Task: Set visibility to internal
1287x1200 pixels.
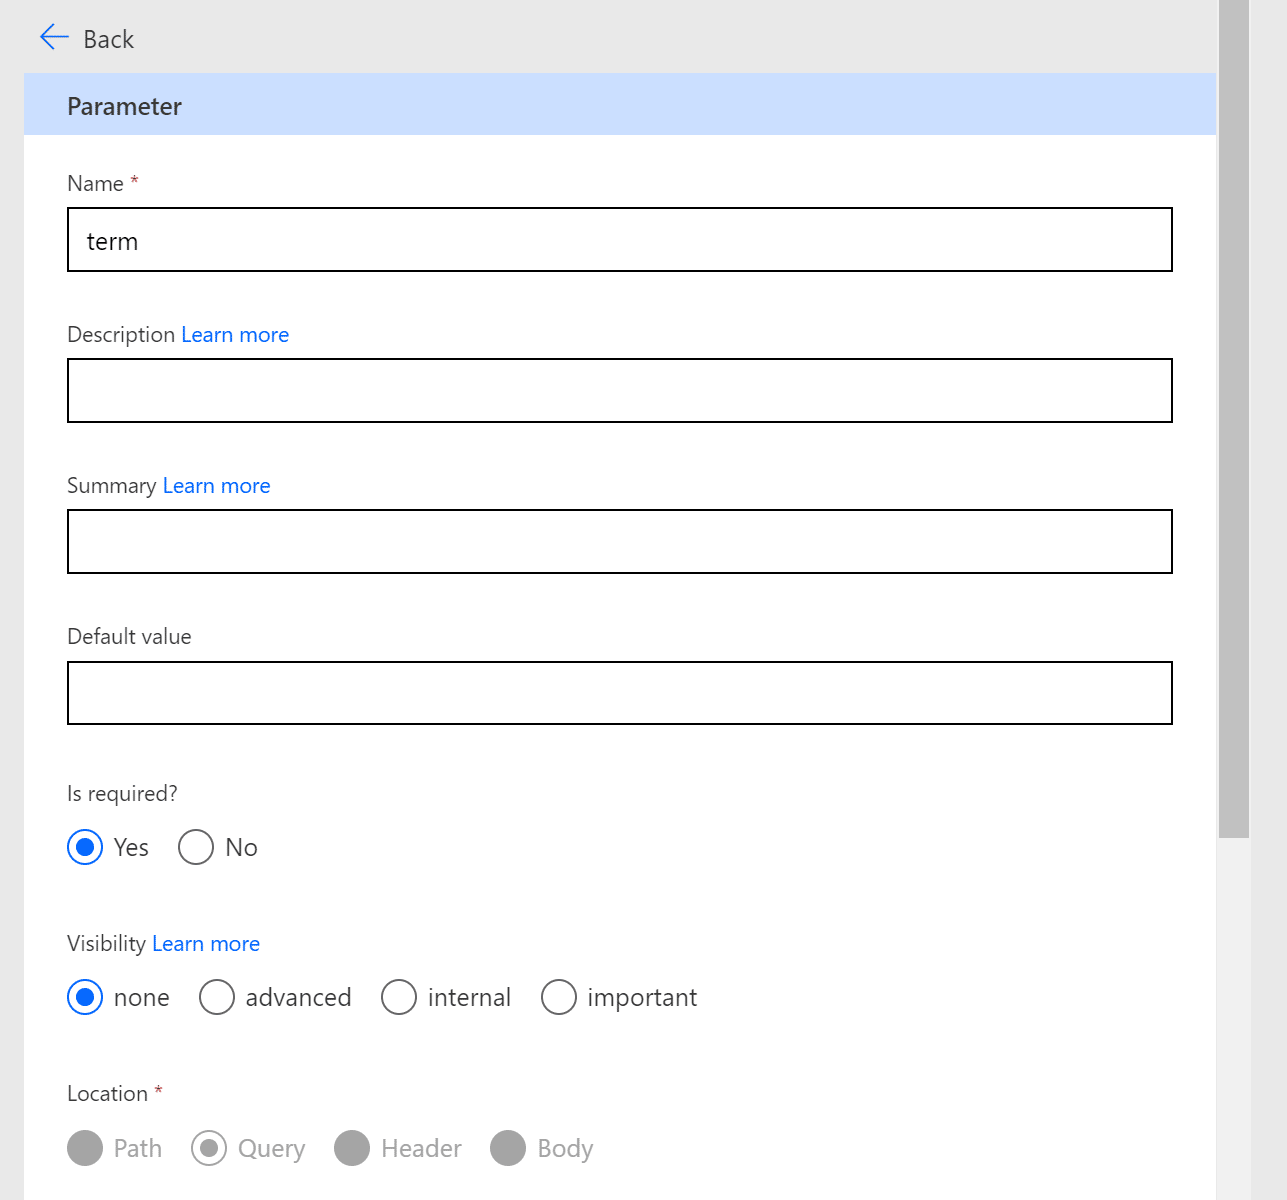Action: (399, 997)
